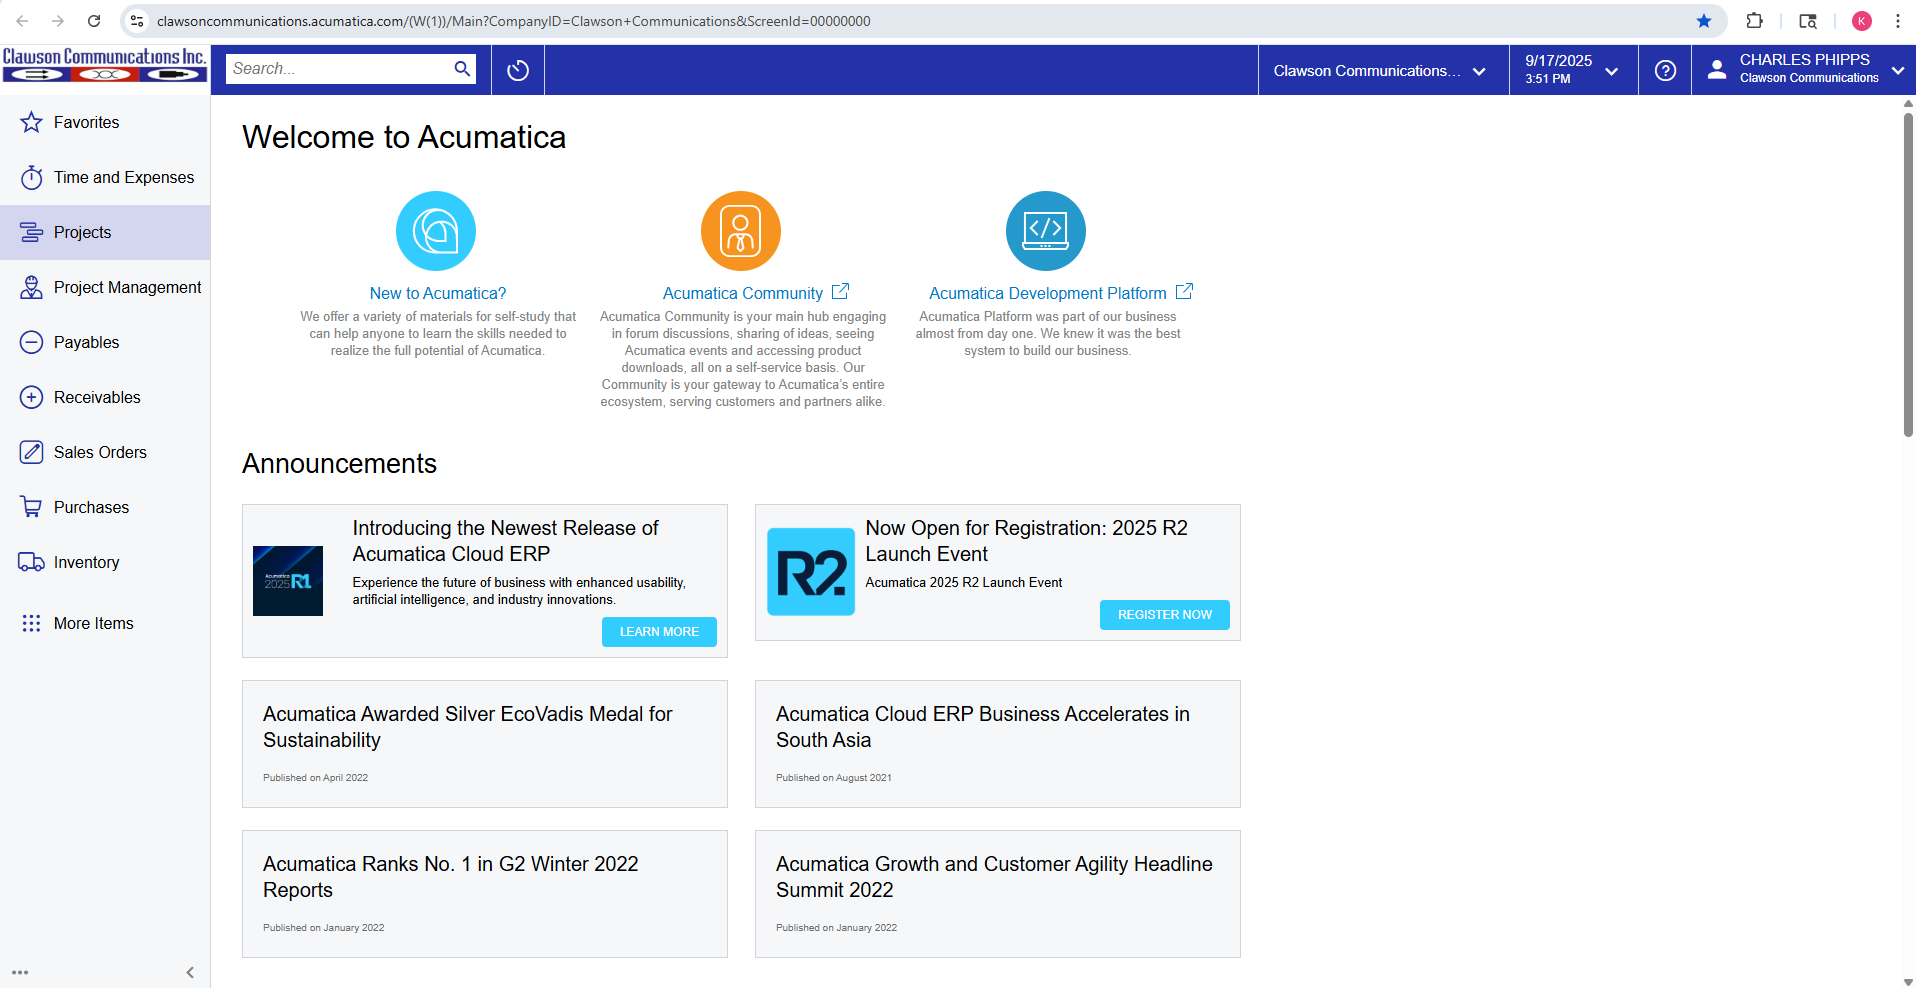Click into the Search input field
The image size is (1916, 988).
338,69
